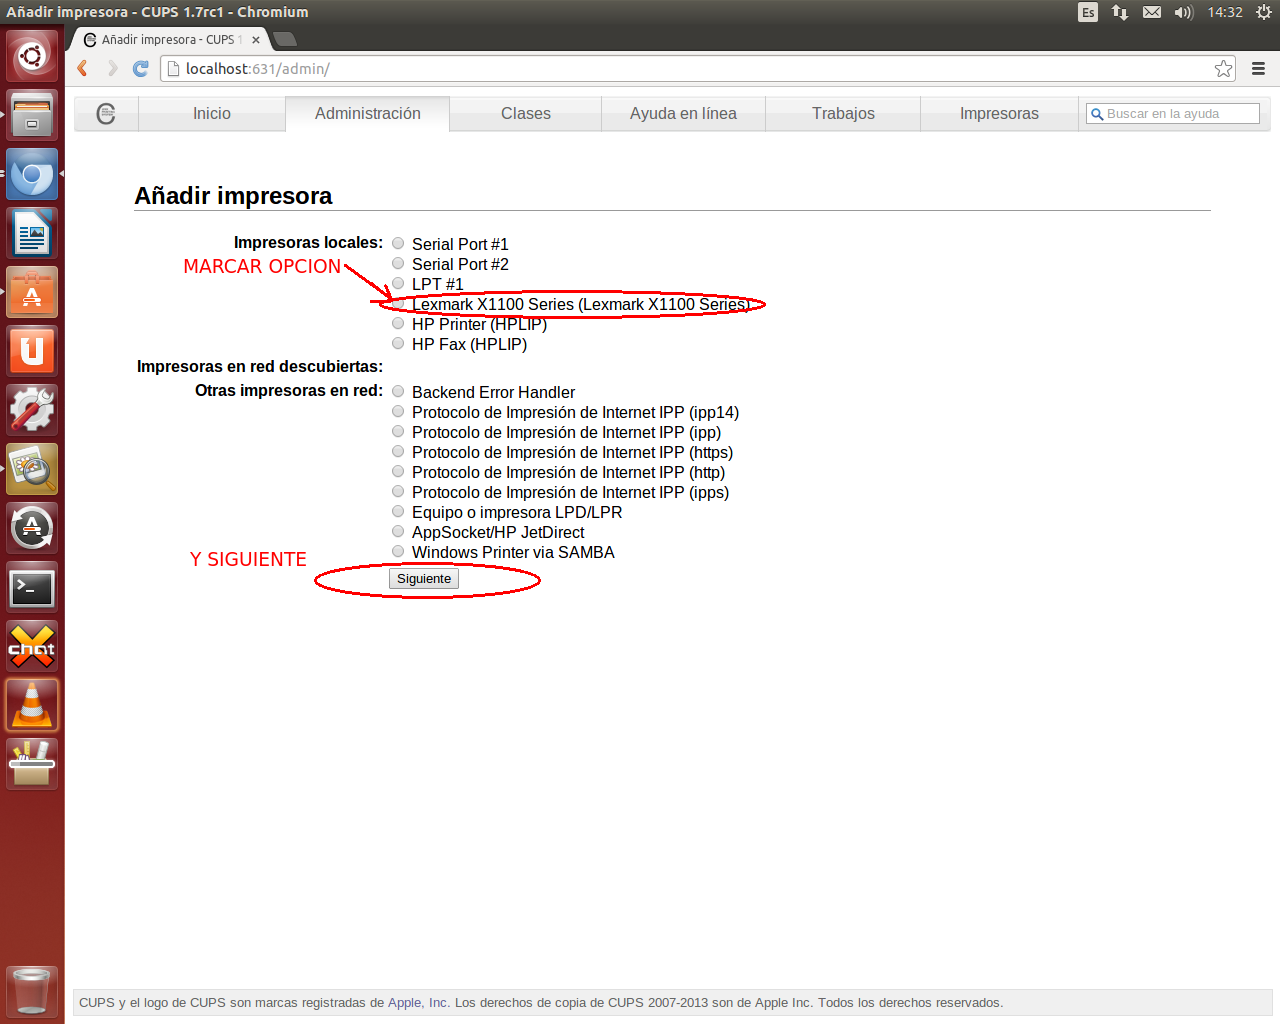Launch the Terminal from the dock
Image resolution: width=1280 pixels, height=1024 pixels.
pyautogui.click(x=32, y=587)
